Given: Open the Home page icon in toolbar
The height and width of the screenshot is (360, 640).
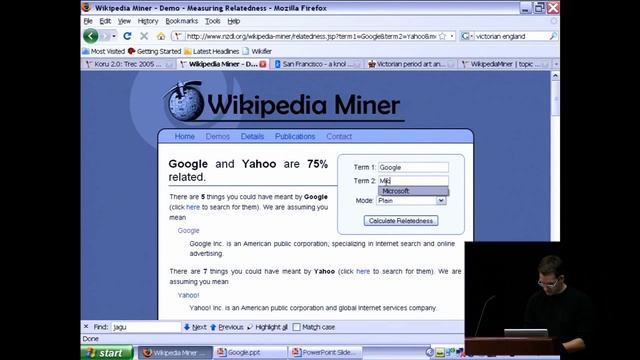Looking at the screenshot, I should 161,36.
